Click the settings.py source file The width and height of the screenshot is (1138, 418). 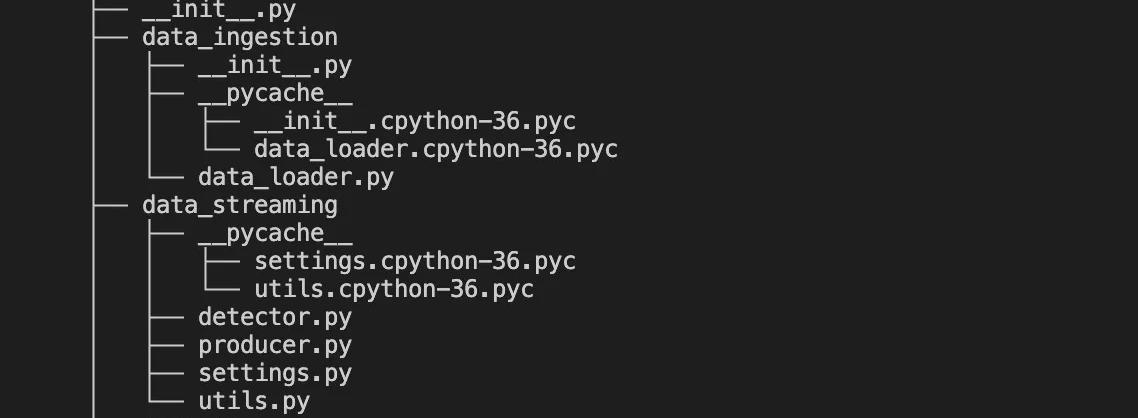point(275,373)
